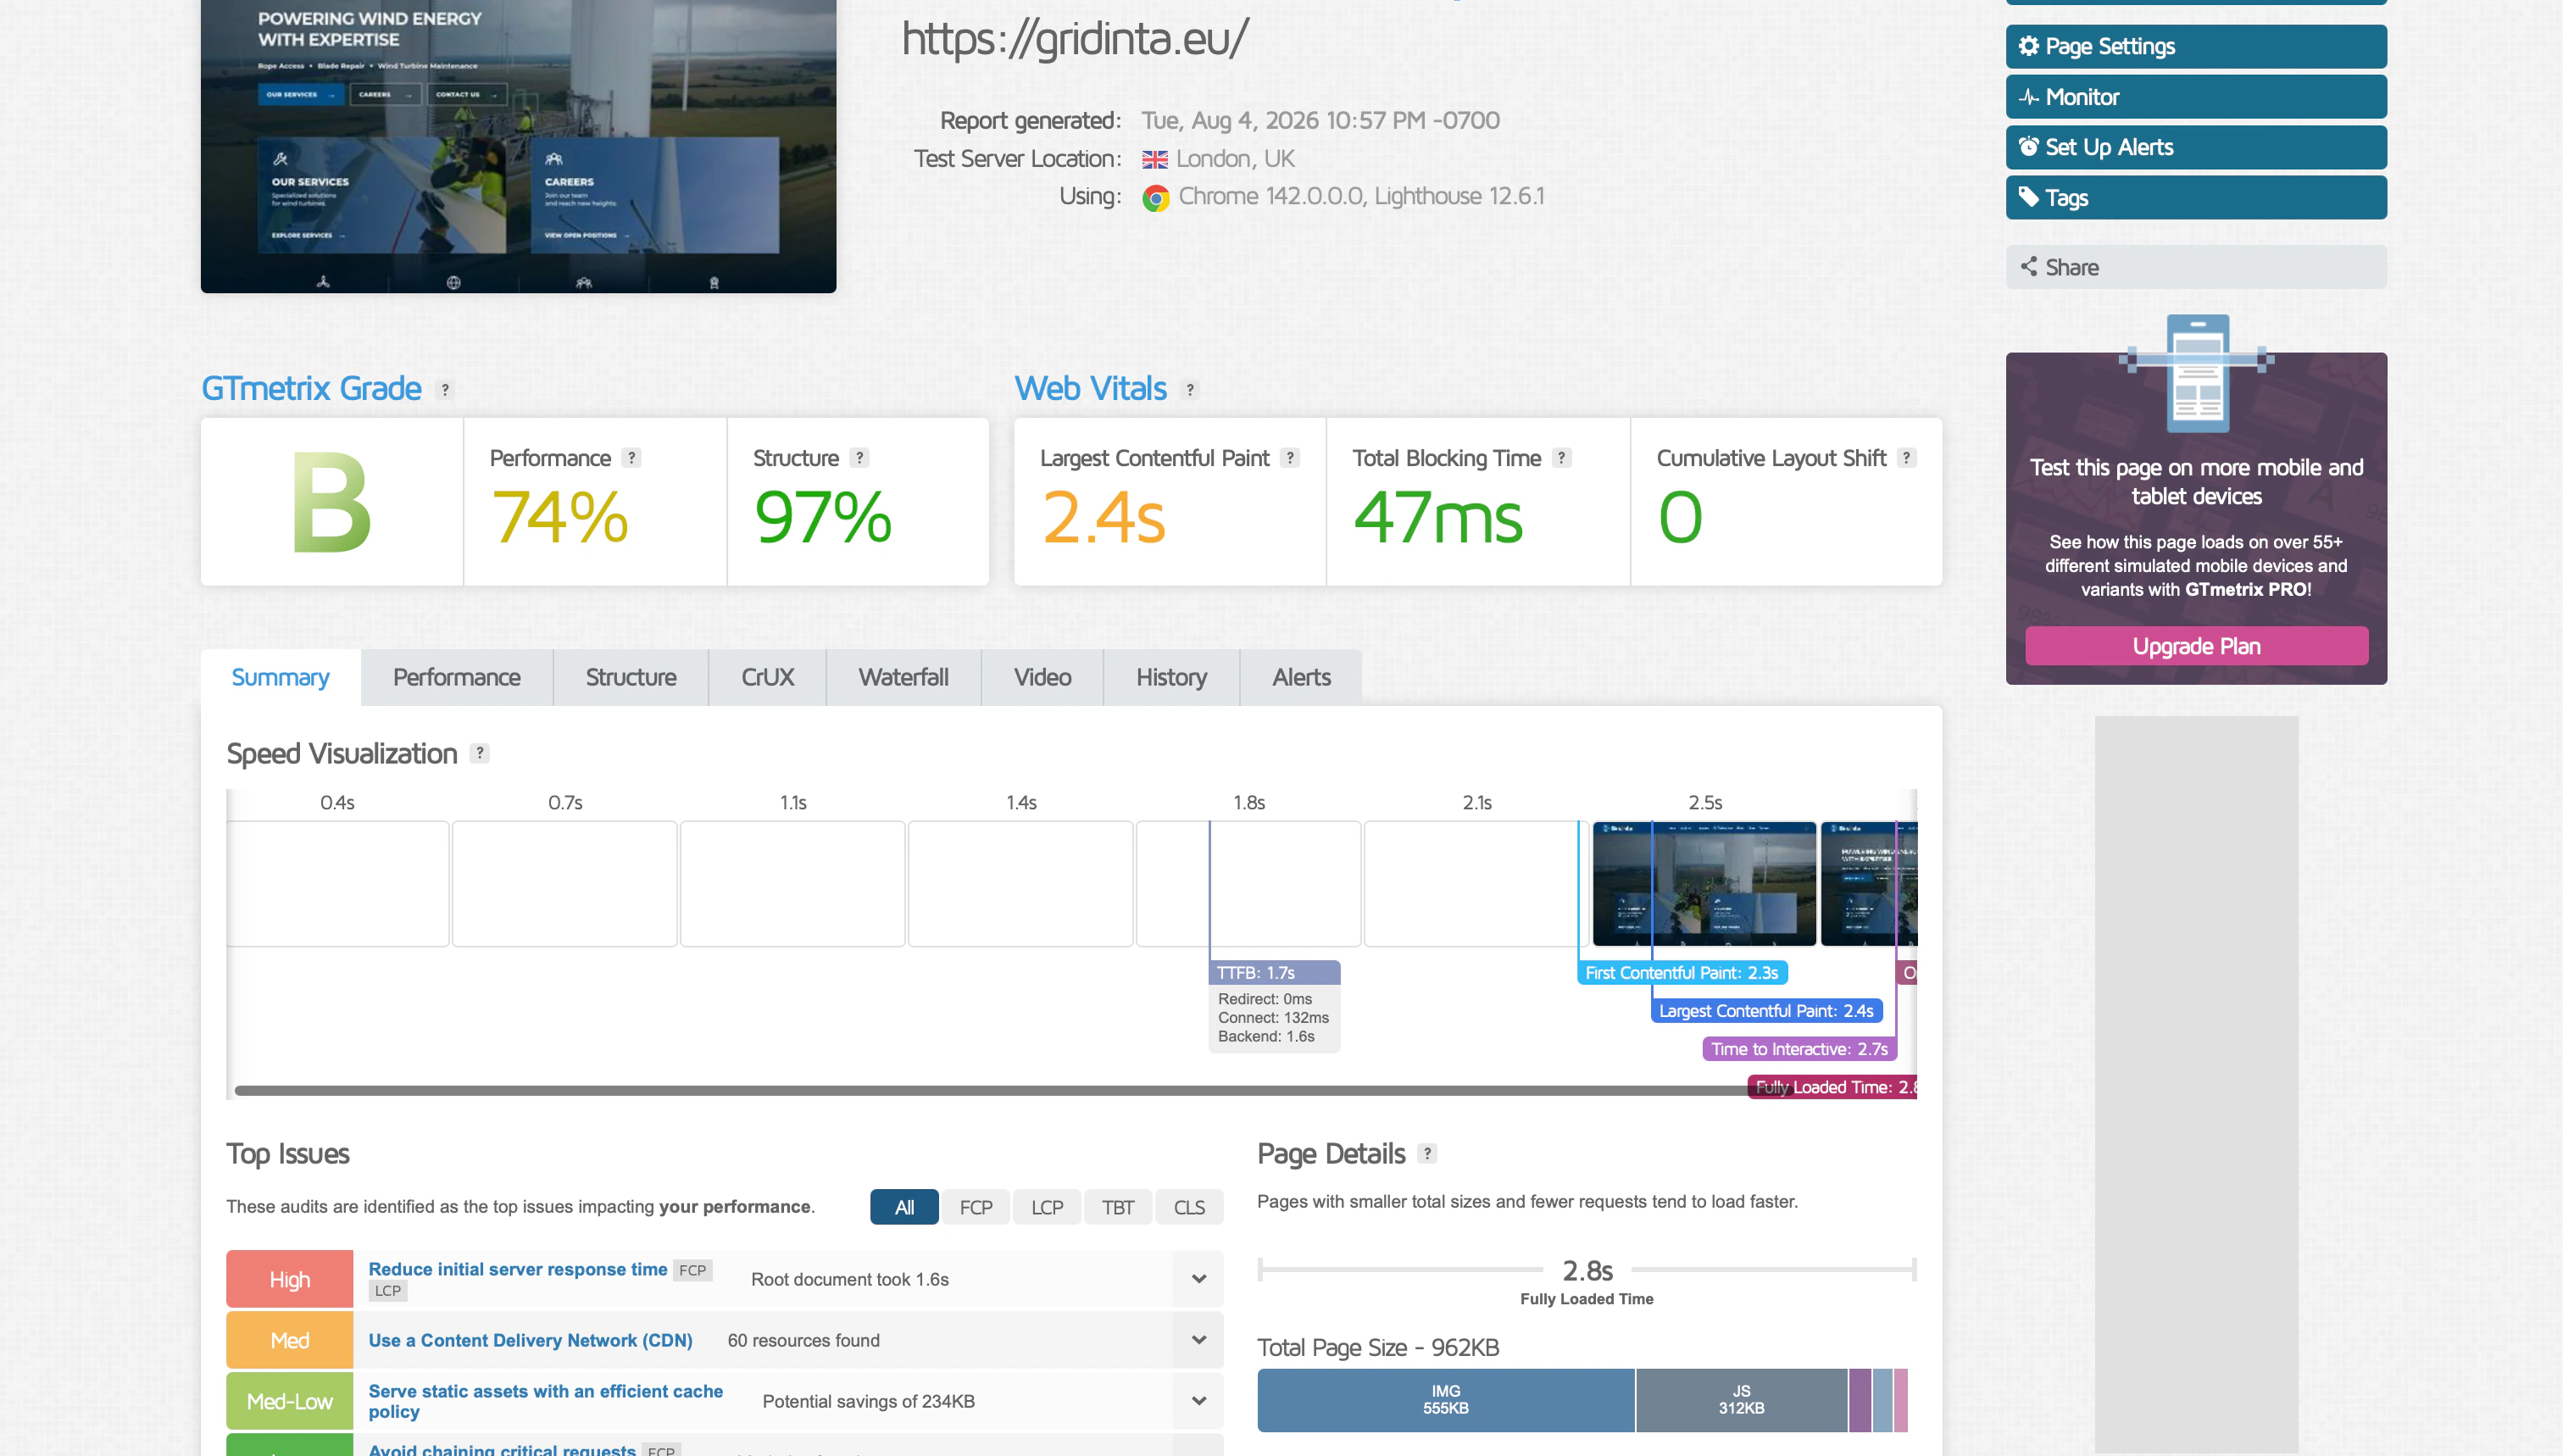Click the High severity badge
This screenshot has height=1456, width=2563.
(290, 1279)
